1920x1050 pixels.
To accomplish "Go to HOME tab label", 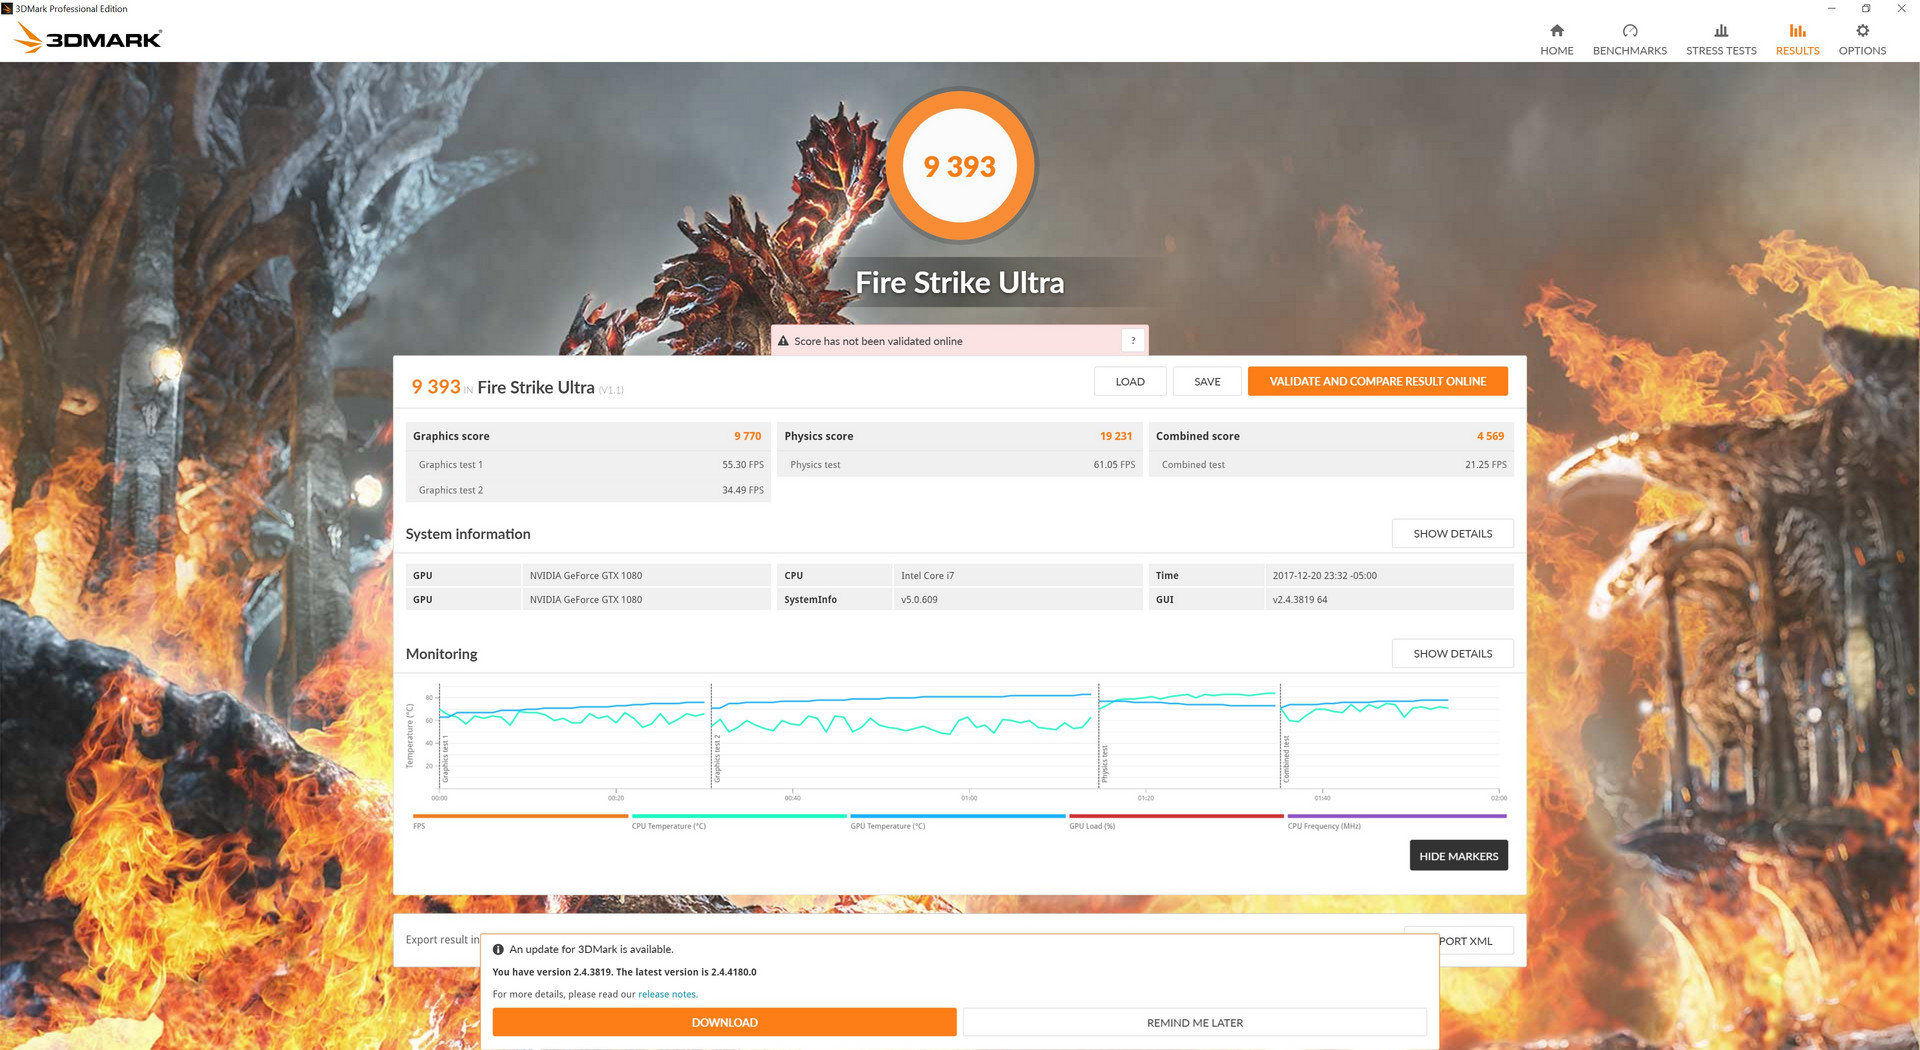I will (x=1556, y=51).
